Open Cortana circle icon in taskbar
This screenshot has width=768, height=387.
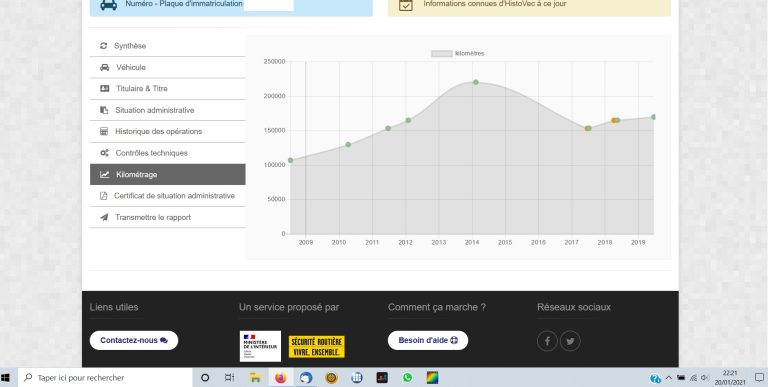205,378
